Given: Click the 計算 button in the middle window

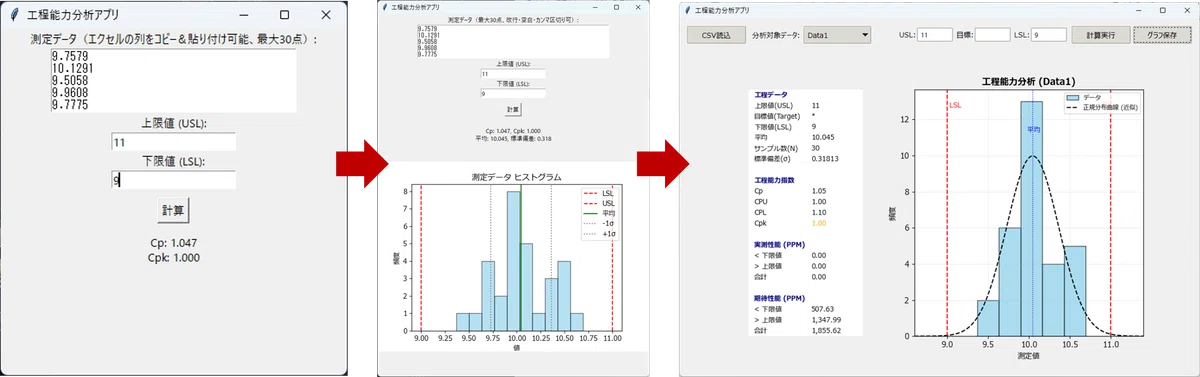Looking at the screenshot, I should (x=513, y=109).
